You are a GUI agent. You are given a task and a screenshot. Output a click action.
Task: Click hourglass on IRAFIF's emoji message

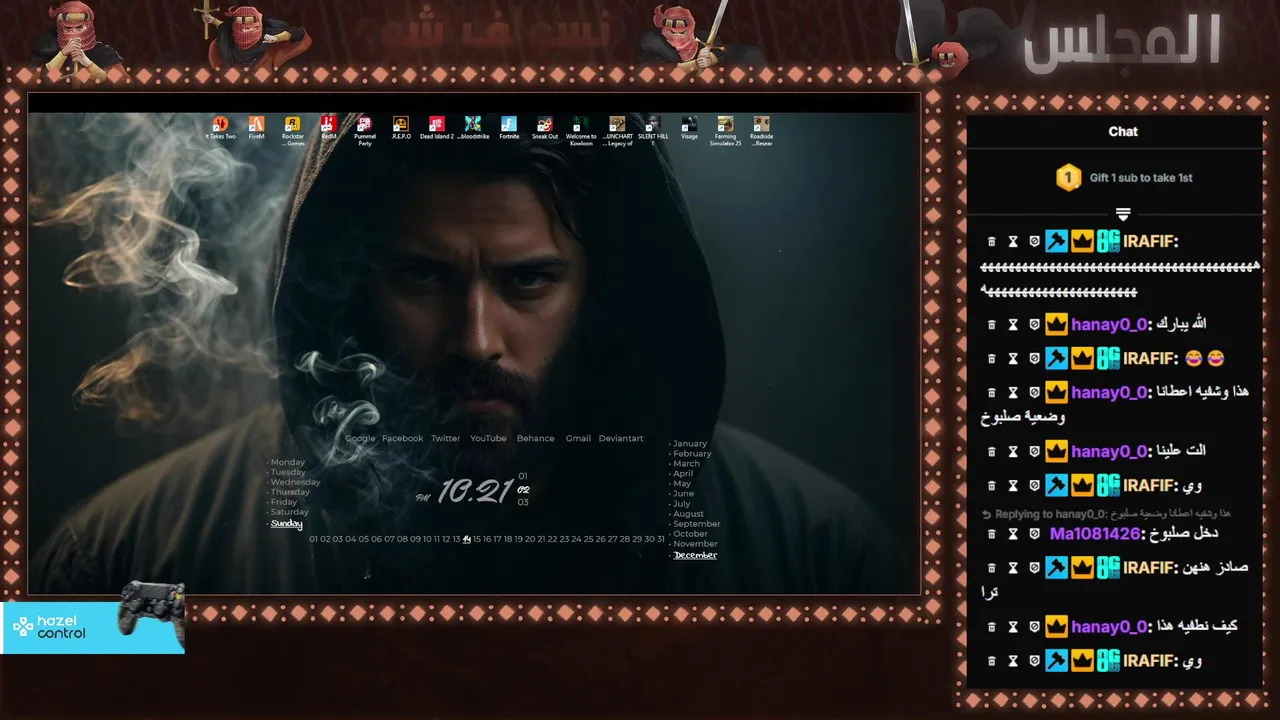(x=1012, y=359)
